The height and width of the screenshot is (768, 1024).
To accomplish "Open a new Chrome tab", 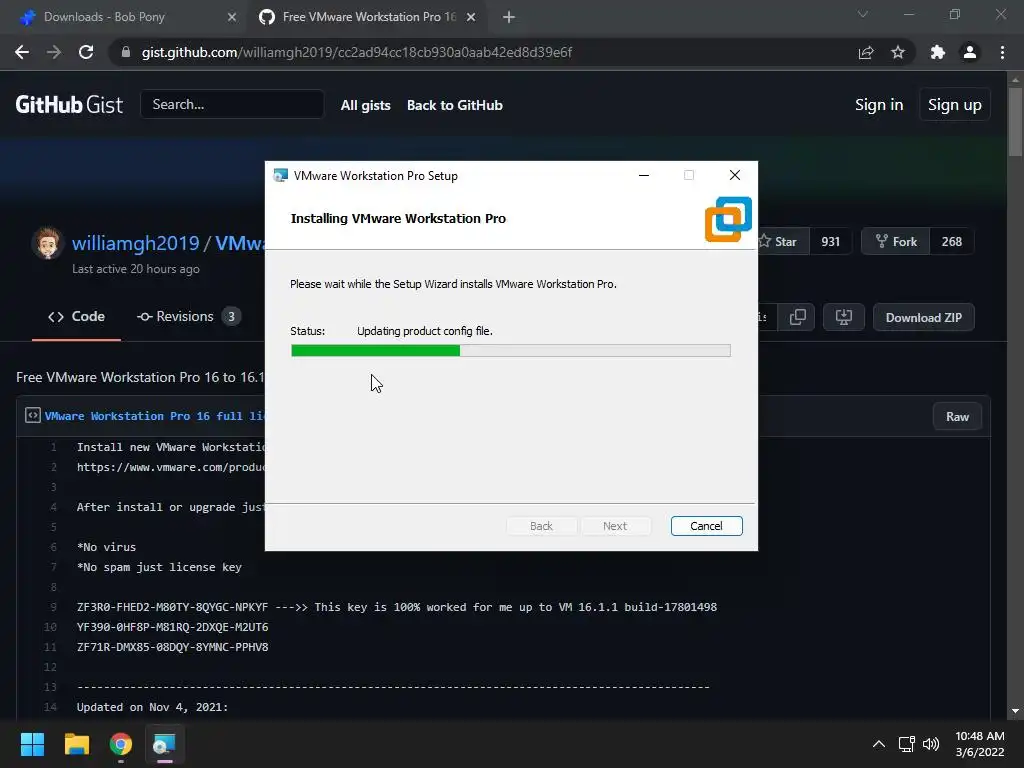I will pos(509,17).
